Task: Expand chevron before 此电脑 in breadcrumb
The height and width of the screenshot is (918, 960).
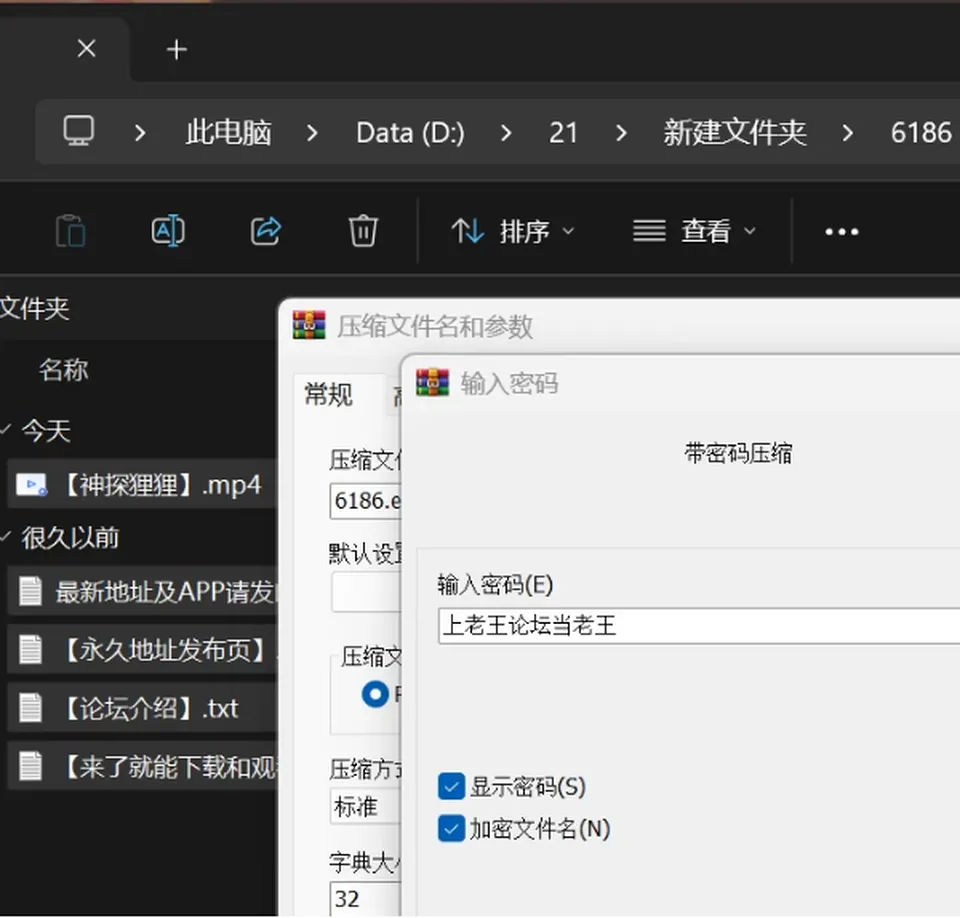Action: pyautogui.click(x=140, y=132)
